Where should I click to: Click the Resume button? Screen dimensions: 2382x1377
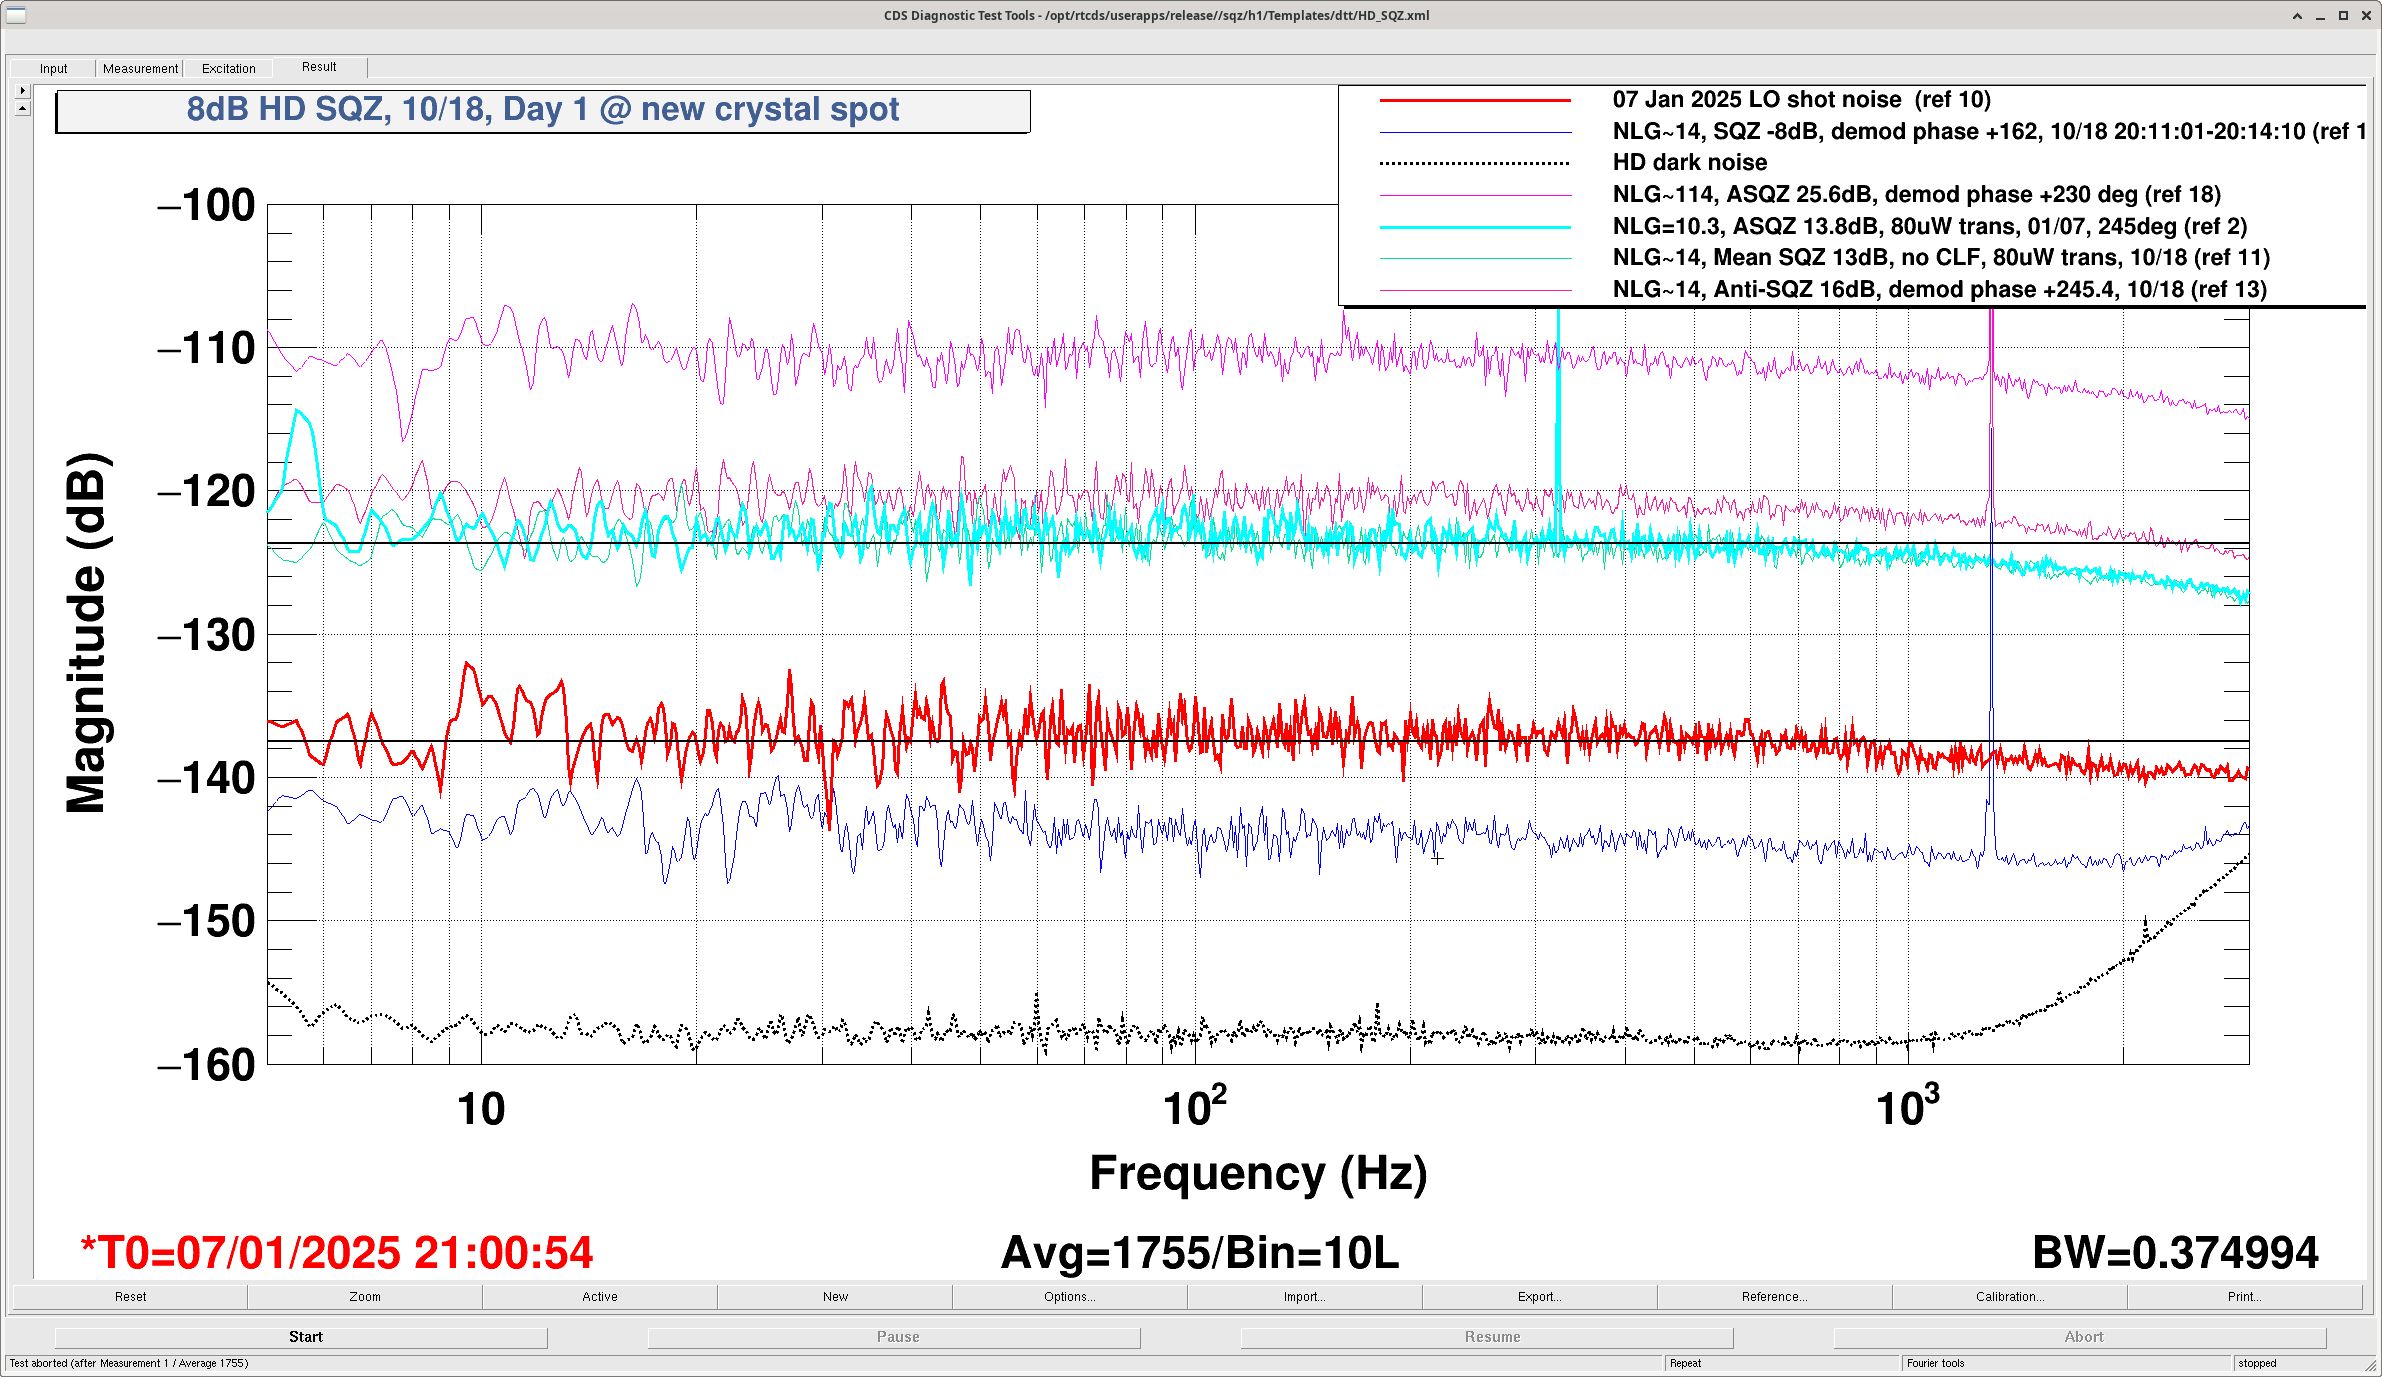tap(1487, 1337)
